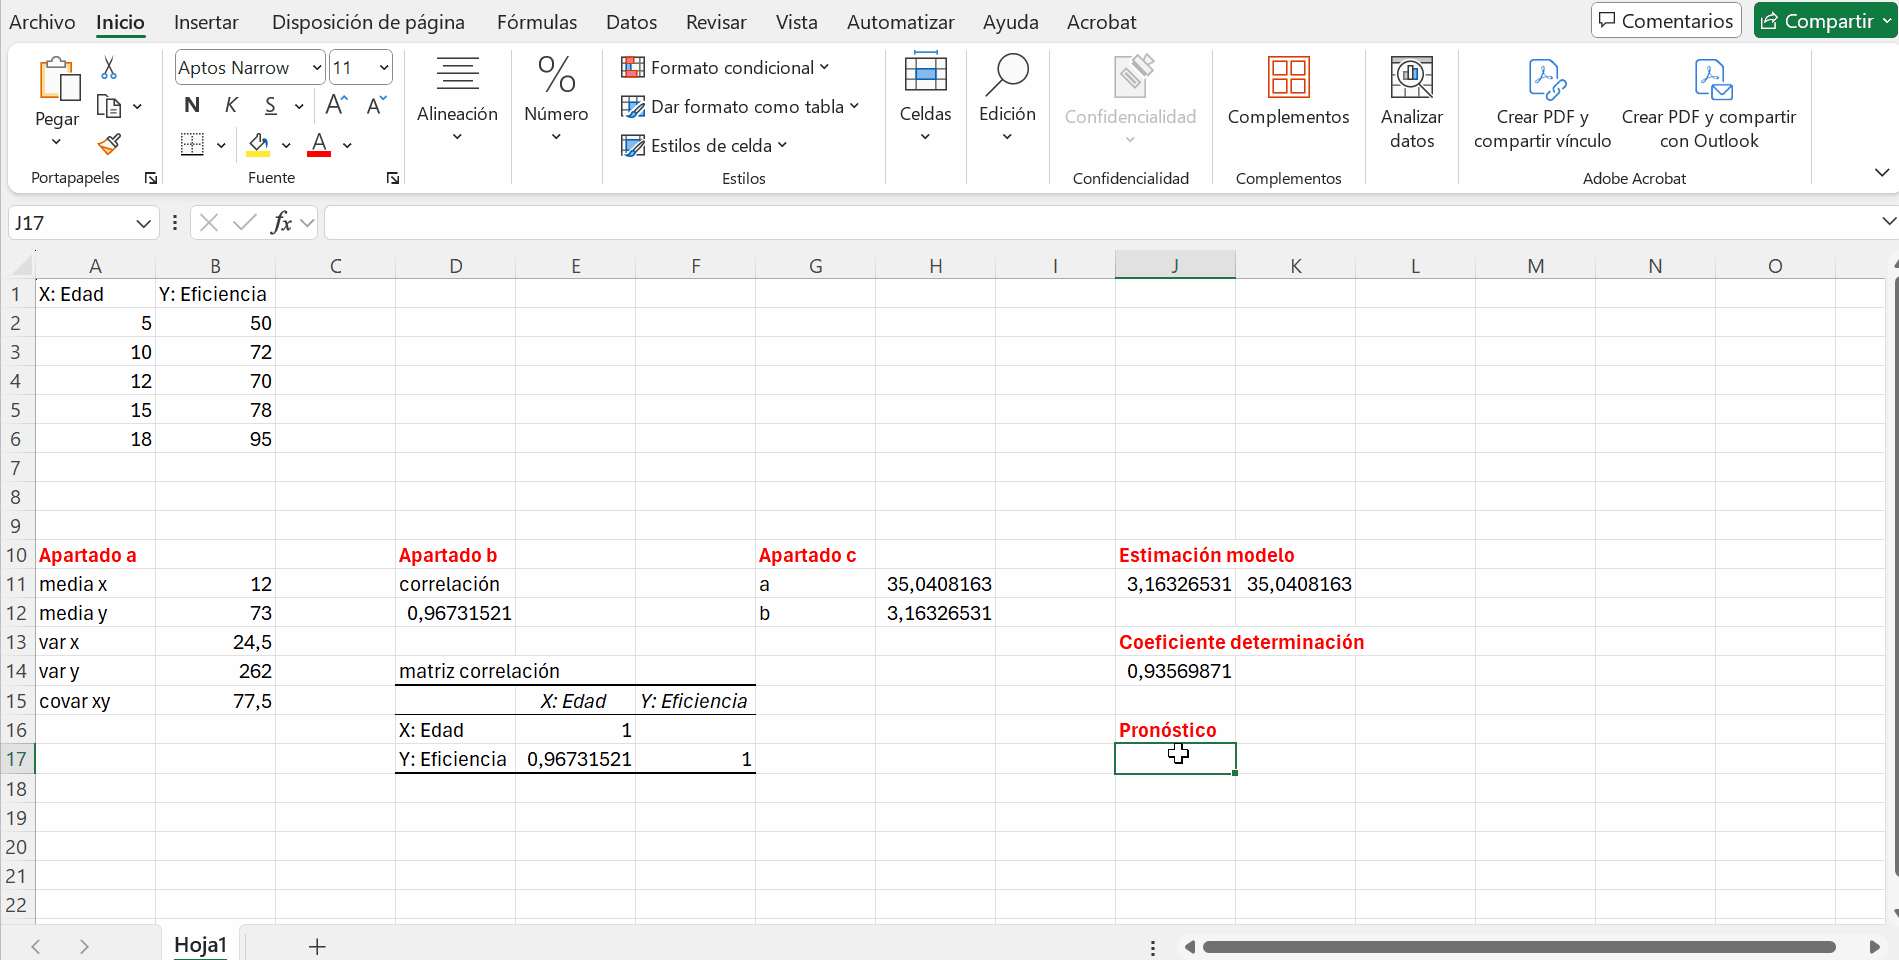Screen dimensions: 1899x960
Task: Click the Comentarios button
Action: 1666,21
